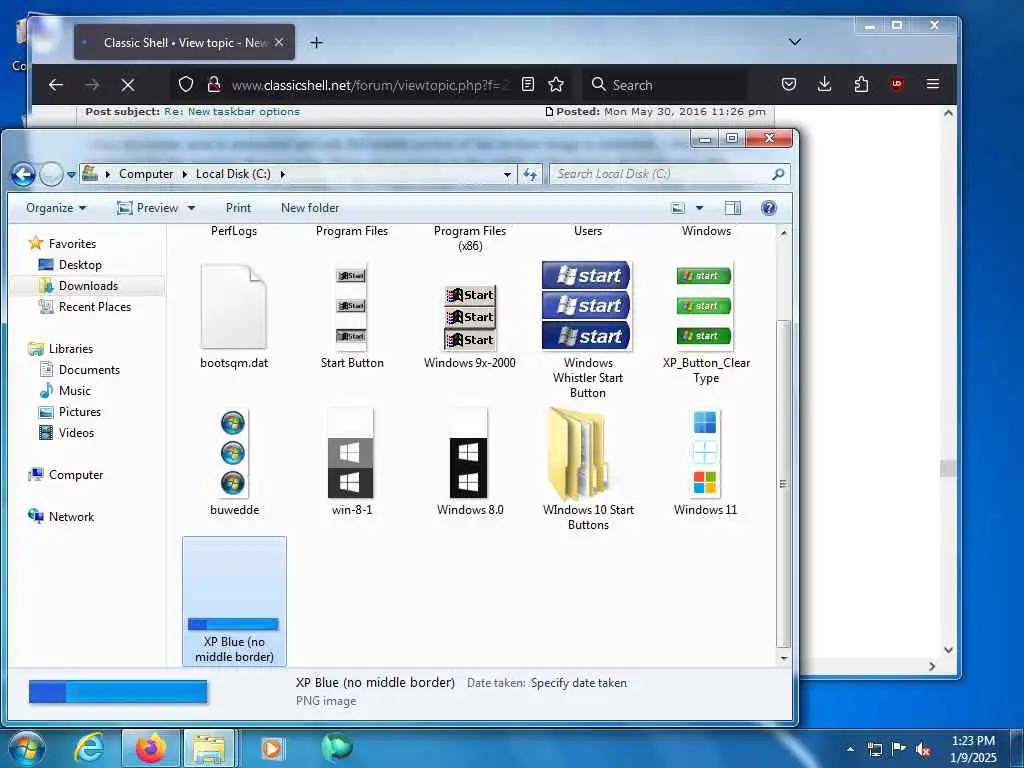Click Local Disk (C:) breadcrumb segment
The width and height of the screenshot is (1024, 768).
click(233, 174)
